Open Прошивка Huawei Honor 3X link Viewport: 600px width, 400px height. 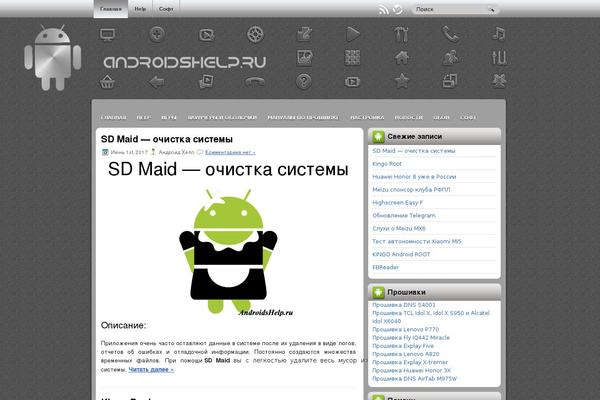pos(411,371)
